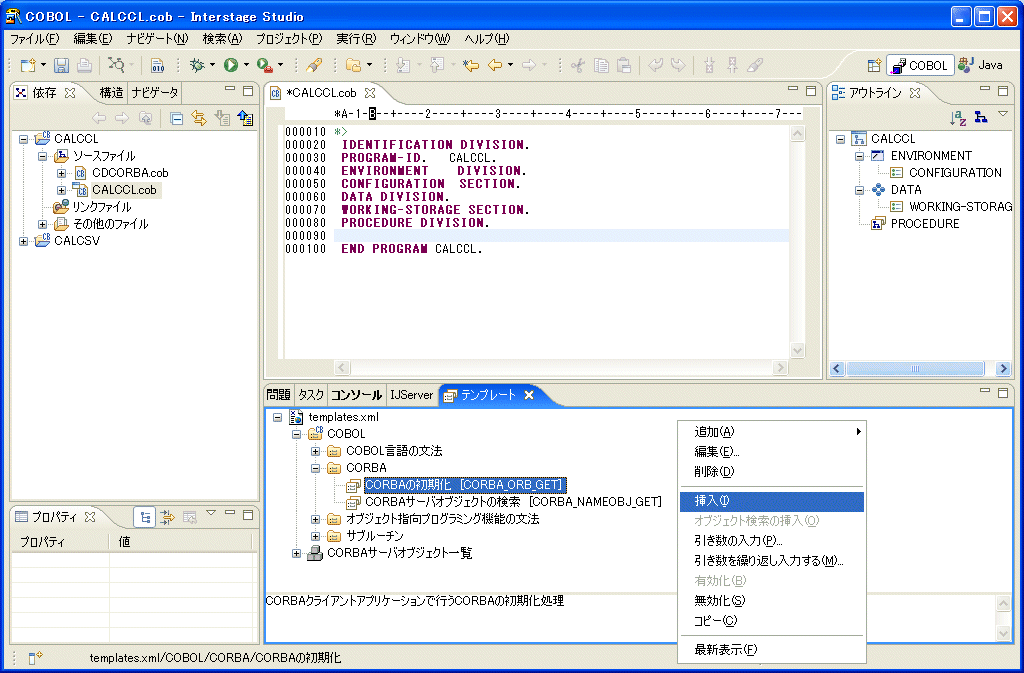
Task: Choose 無効化(S) in context menu
Action: tap(772, 601)
